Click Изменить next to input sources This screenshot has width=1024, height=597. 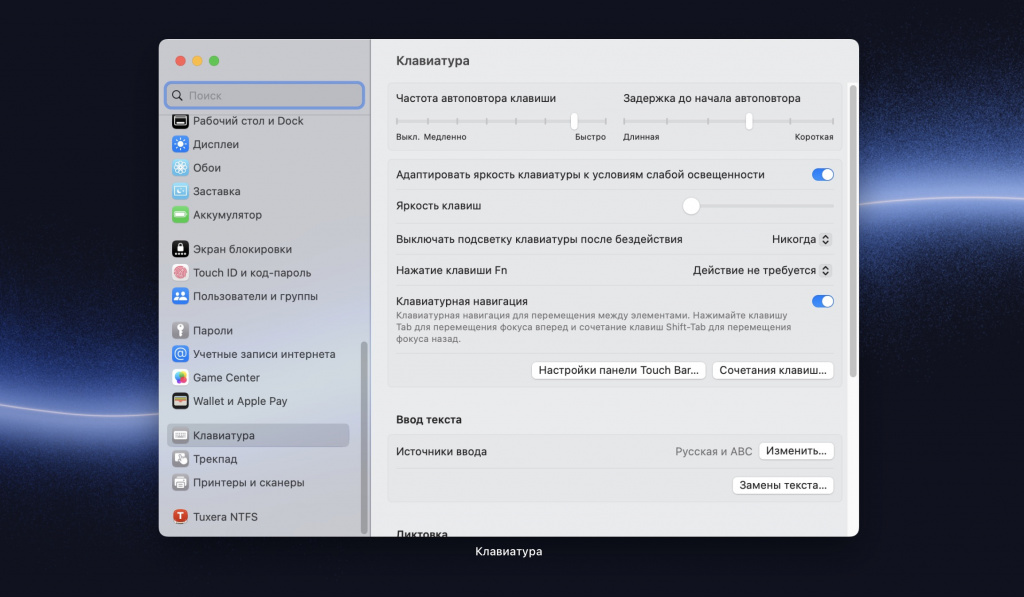(x=796, y=451)
